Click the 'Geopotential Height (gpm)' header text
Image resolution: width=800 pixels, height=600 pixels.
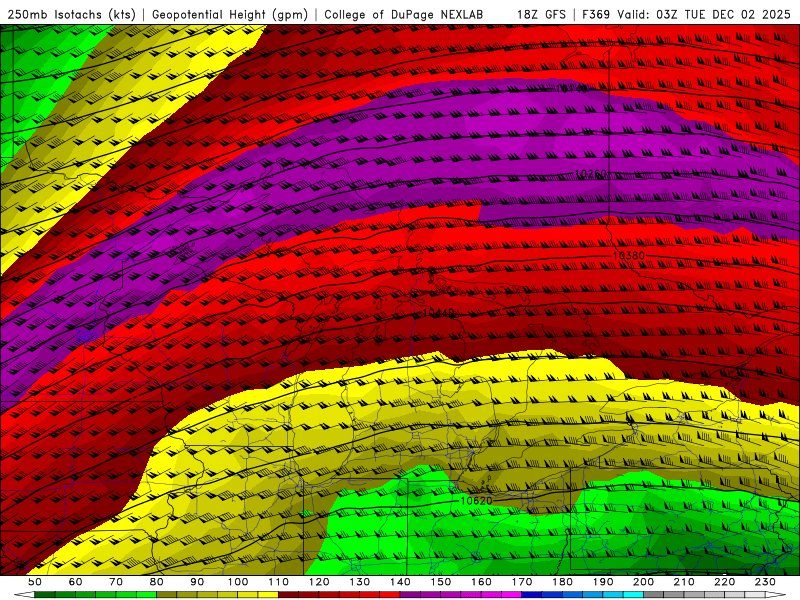coord(230,15)
